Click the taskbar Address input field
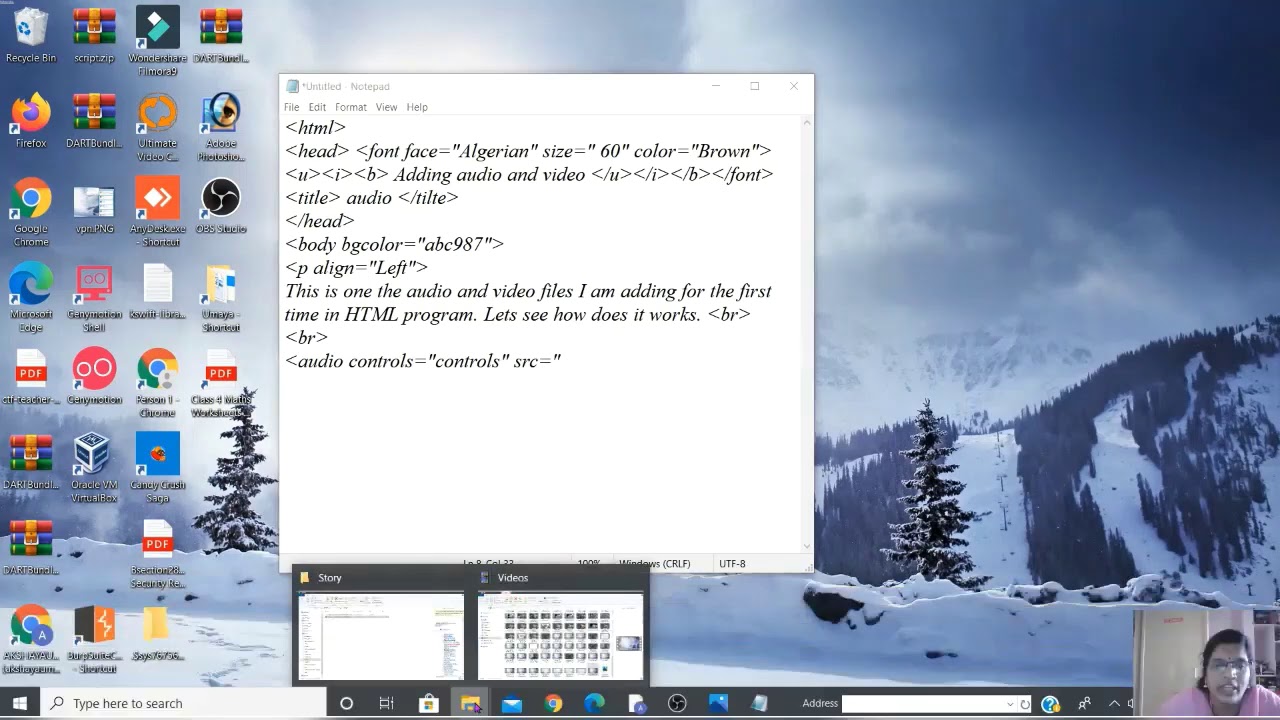The height and width of the screenshot is (720, 1280). [x=923, y=703]
